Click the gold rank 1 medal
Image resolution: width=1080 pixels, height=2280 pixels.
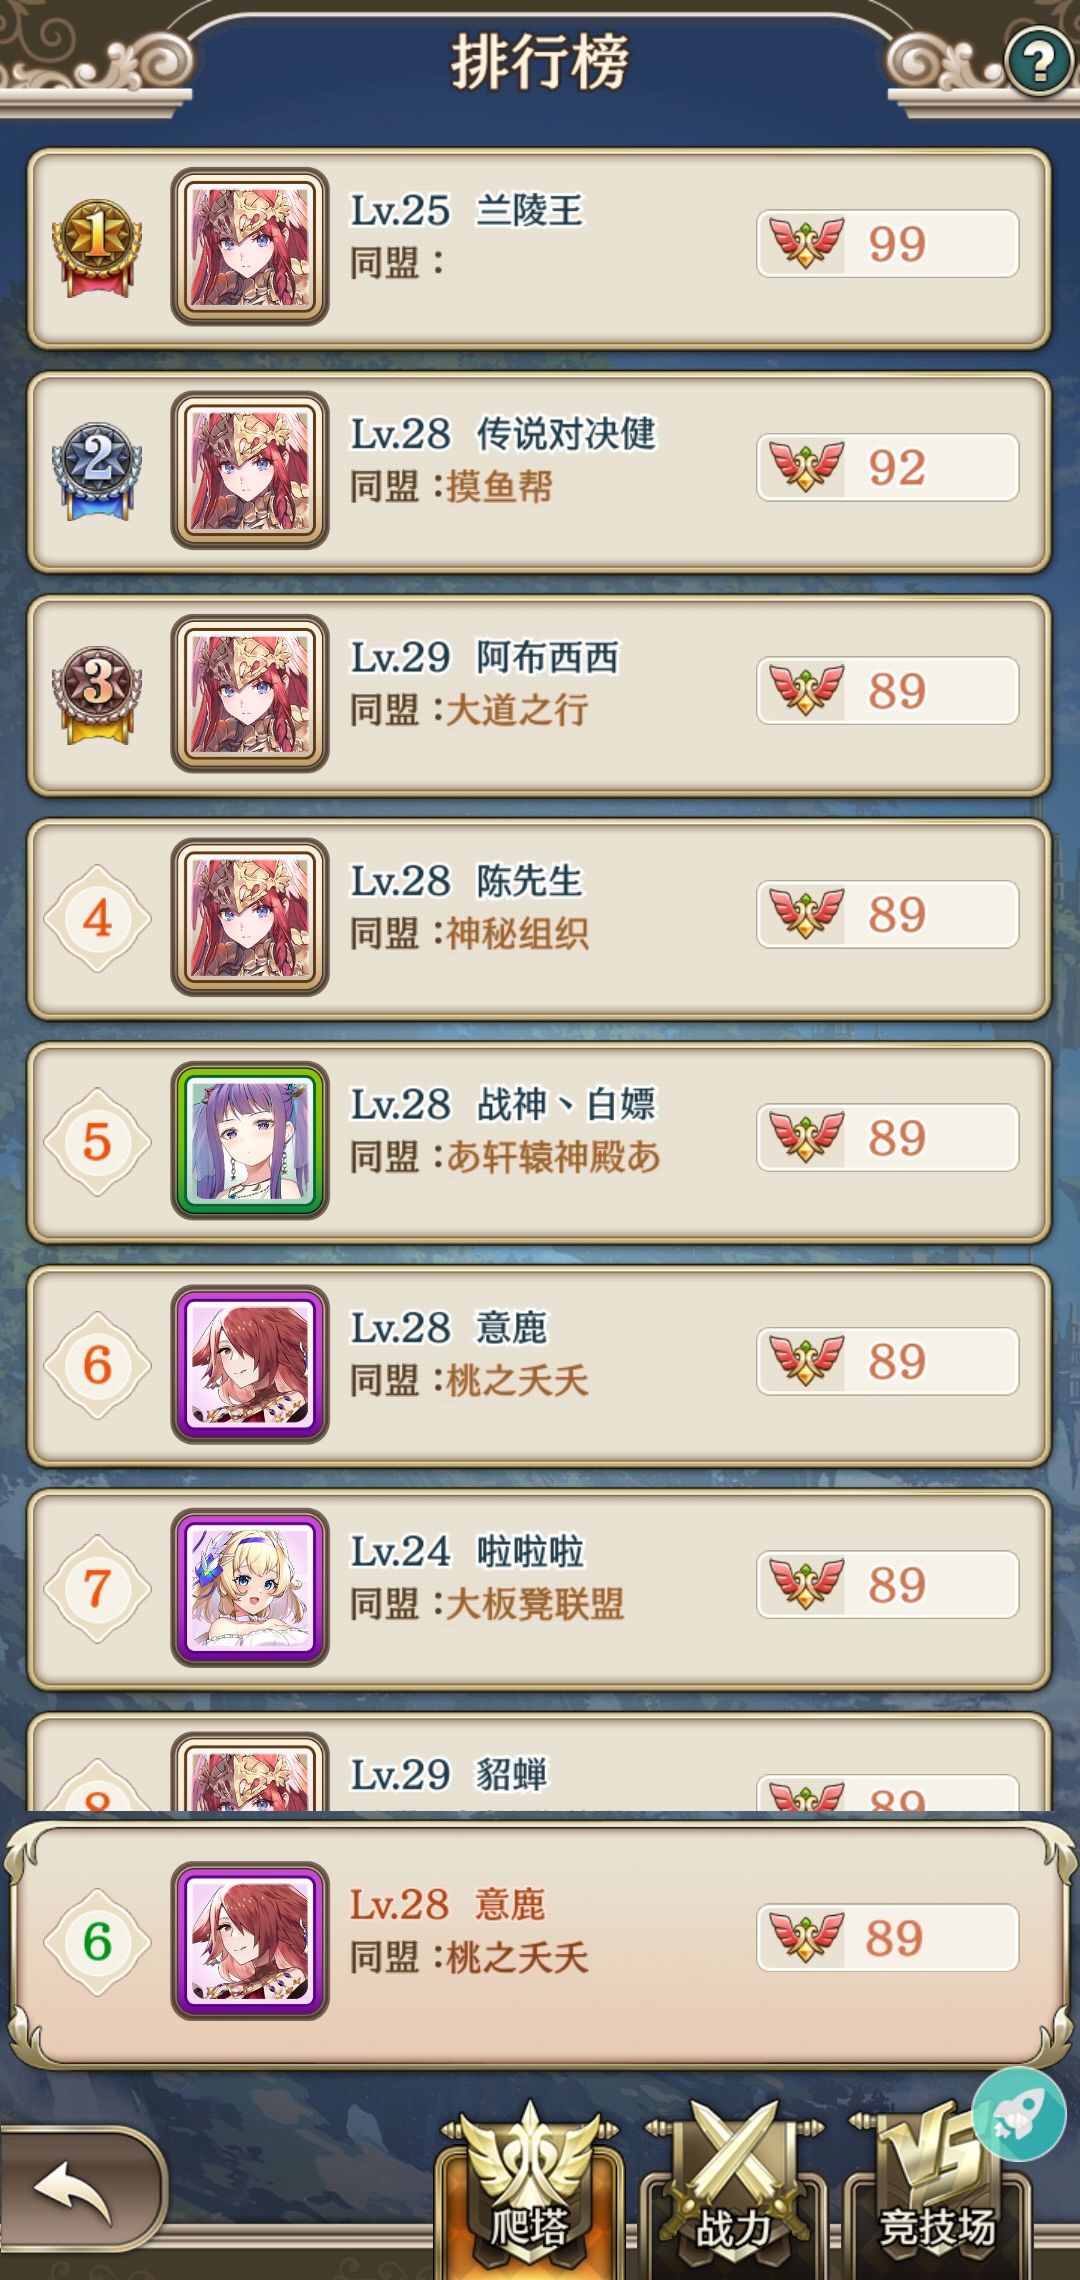coord(97,247)
